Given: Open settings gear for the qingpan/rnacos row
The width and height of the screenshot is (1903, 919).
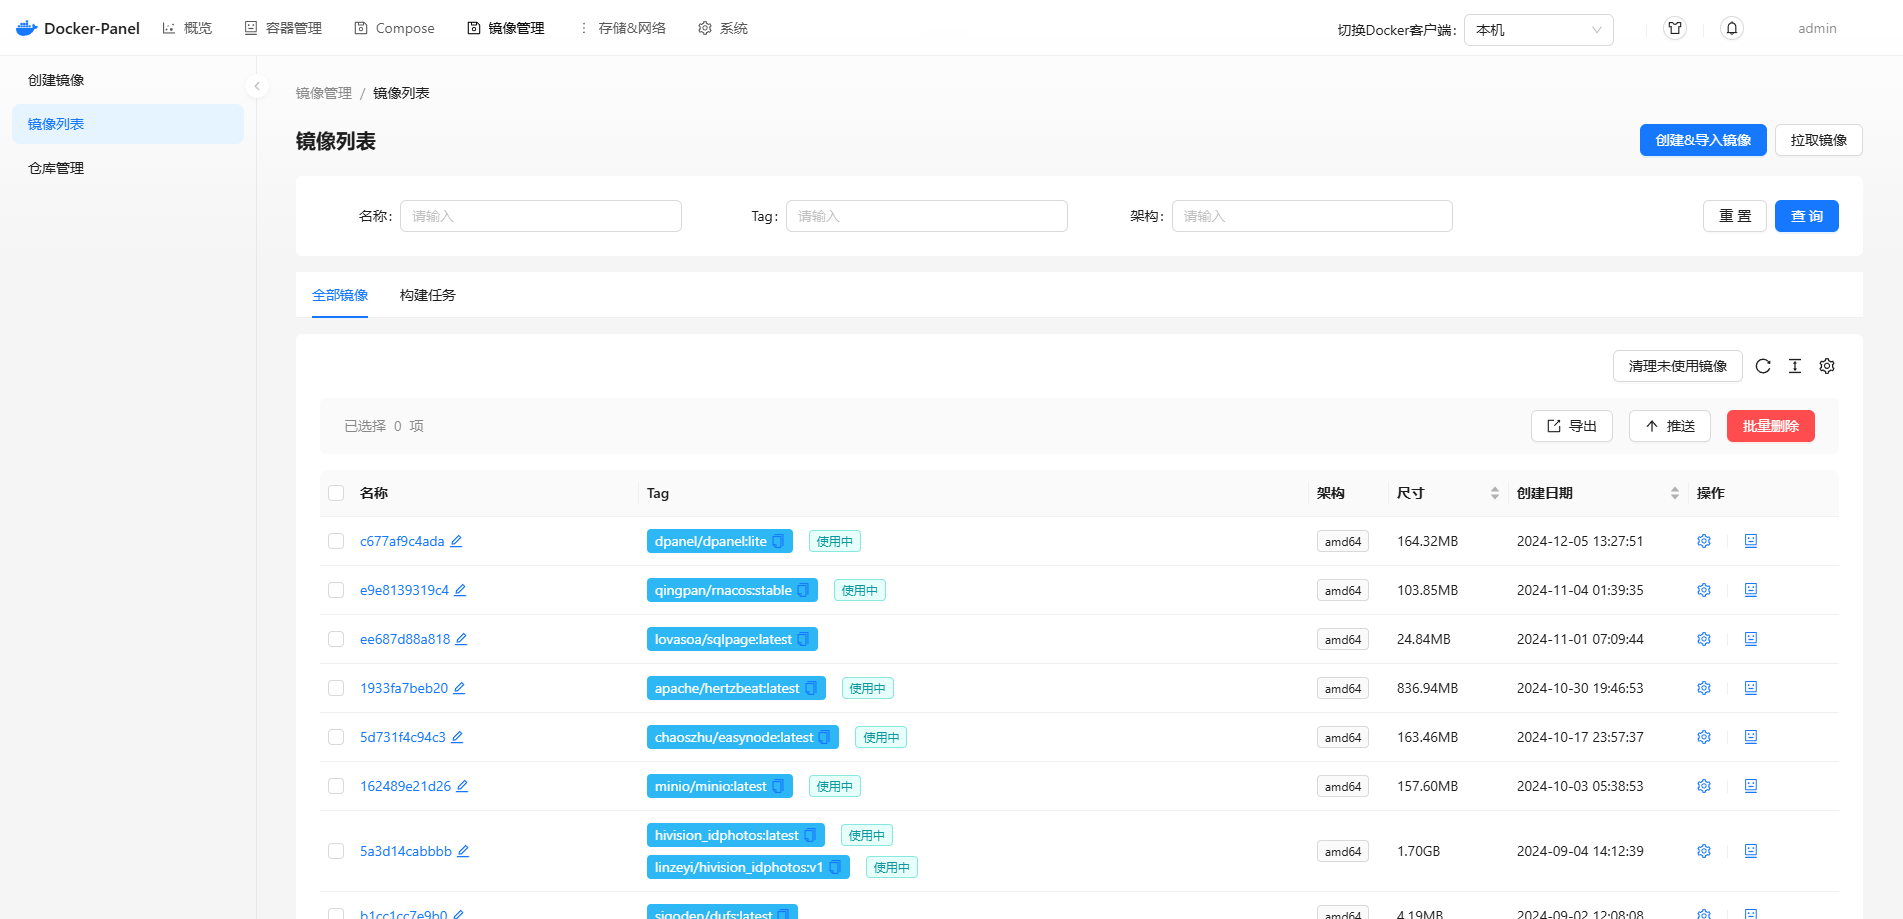Looking at the screenshot, I should (1704, 590).
